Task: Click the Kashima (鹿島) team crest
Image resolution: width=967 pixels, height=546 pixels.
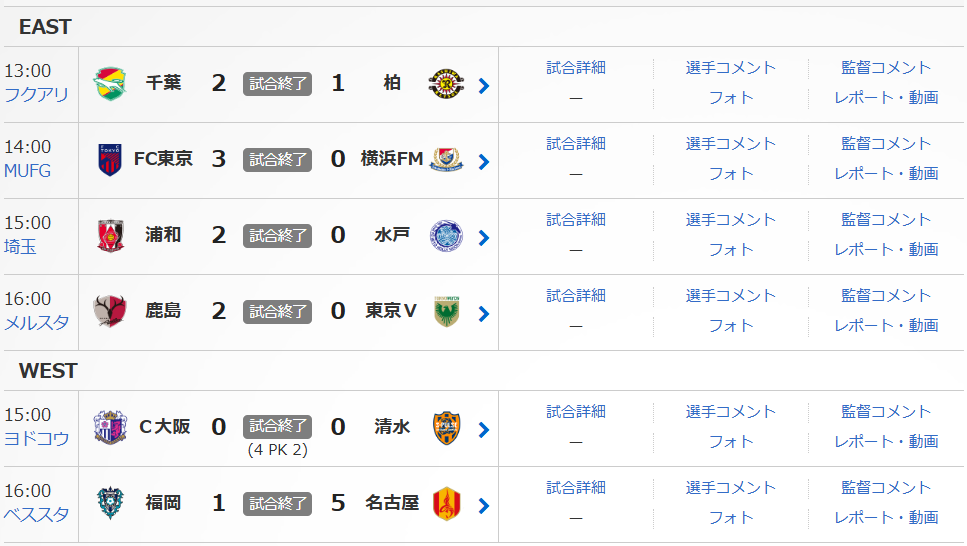Action: click(110, 312)
